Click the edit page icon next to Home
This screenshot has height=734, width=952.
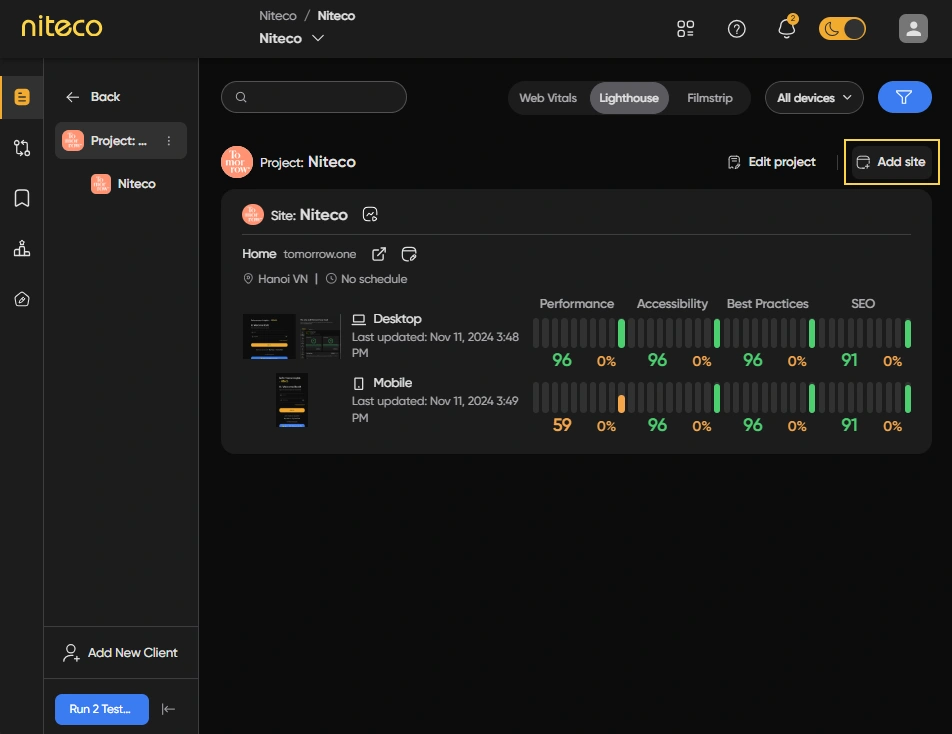click(409, 254)
